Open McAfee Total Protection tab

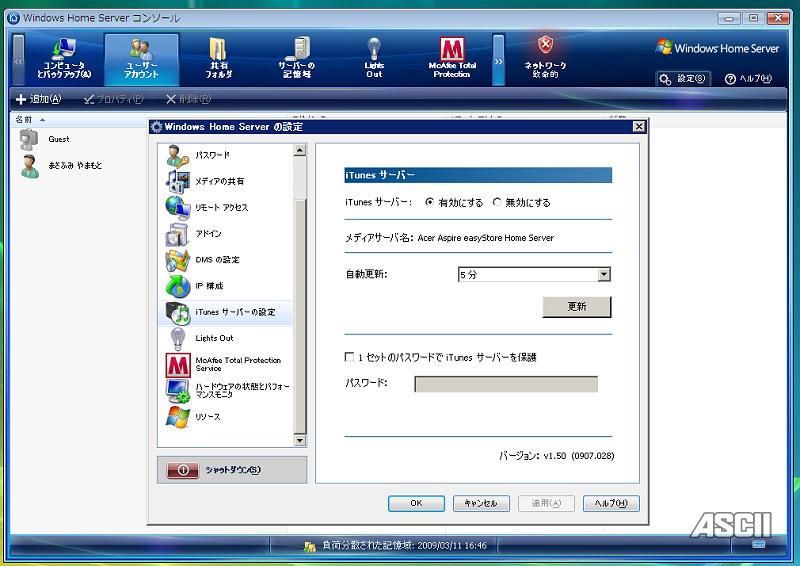point(452,59)
